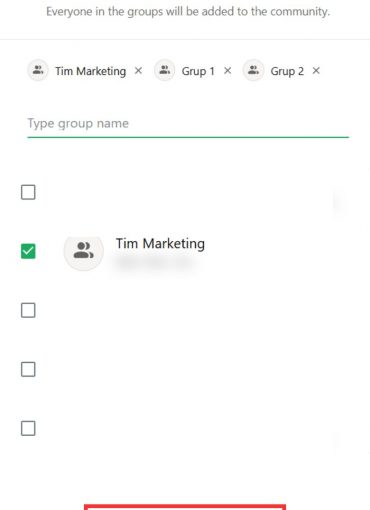Remove Grup 2 from selected groups
The width and height of the screenshot is (370, 510).
[x=316, y=71]
